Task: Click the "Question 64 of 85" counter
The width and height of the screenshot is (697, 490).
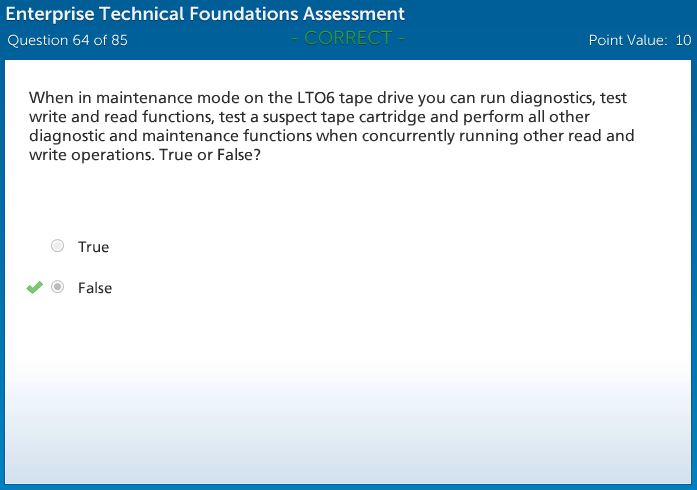Action: [x=67, y=41]
